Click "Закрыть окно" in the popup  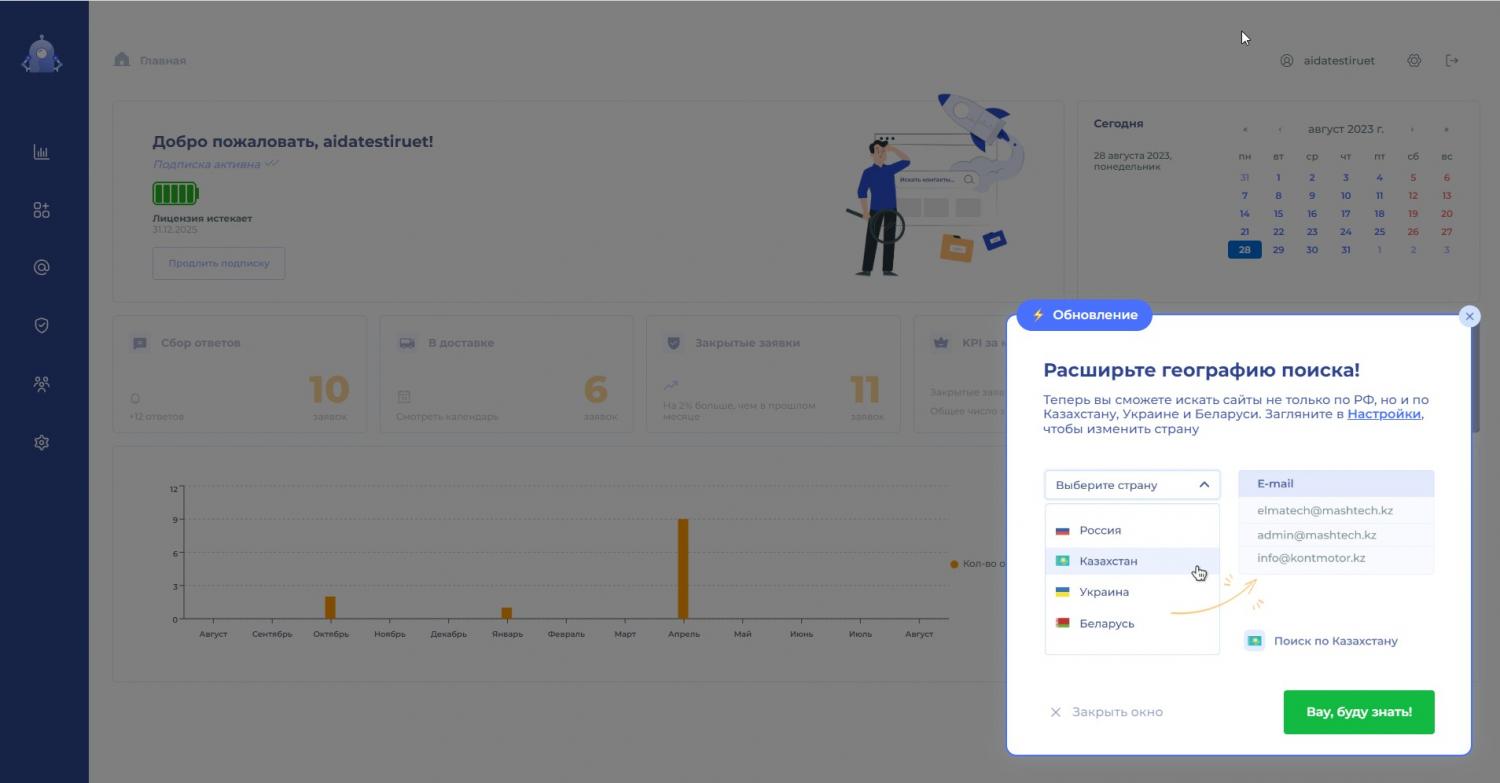click(x=1107, y=712)
